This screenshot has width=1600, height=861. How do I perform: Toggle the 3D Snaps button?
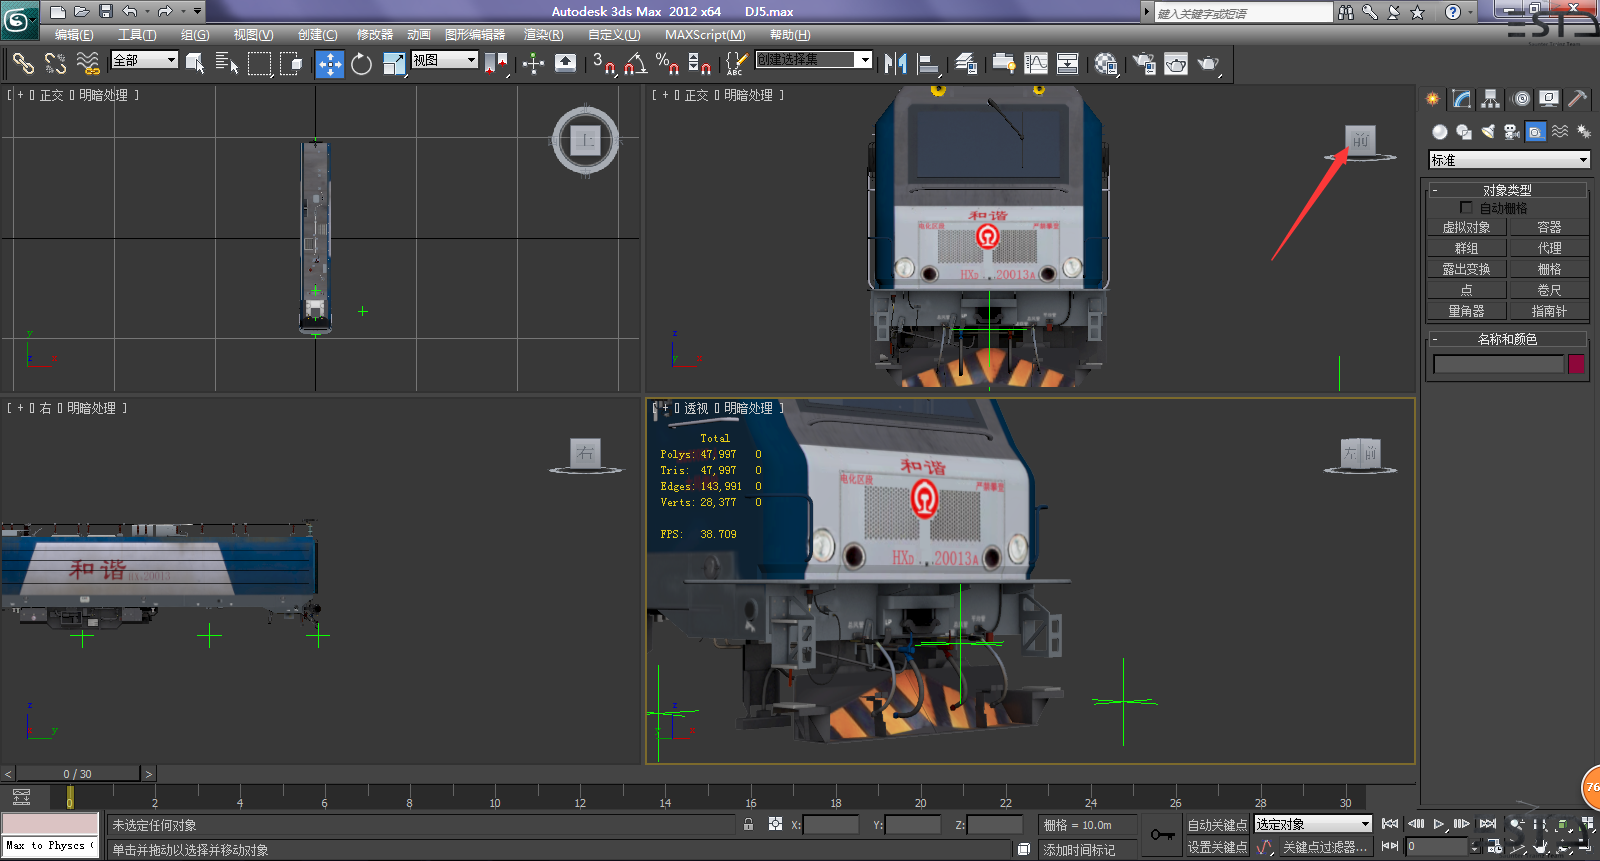[603, 64]
